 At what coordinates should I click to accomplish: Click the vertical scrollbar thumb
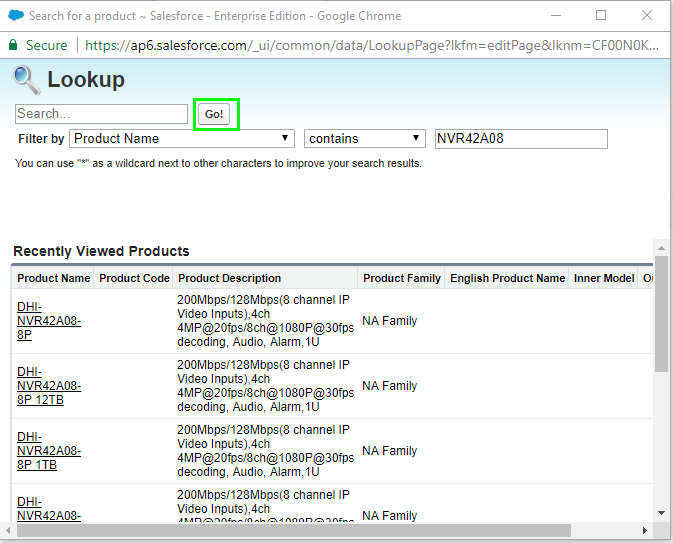(x=661, y=314)
